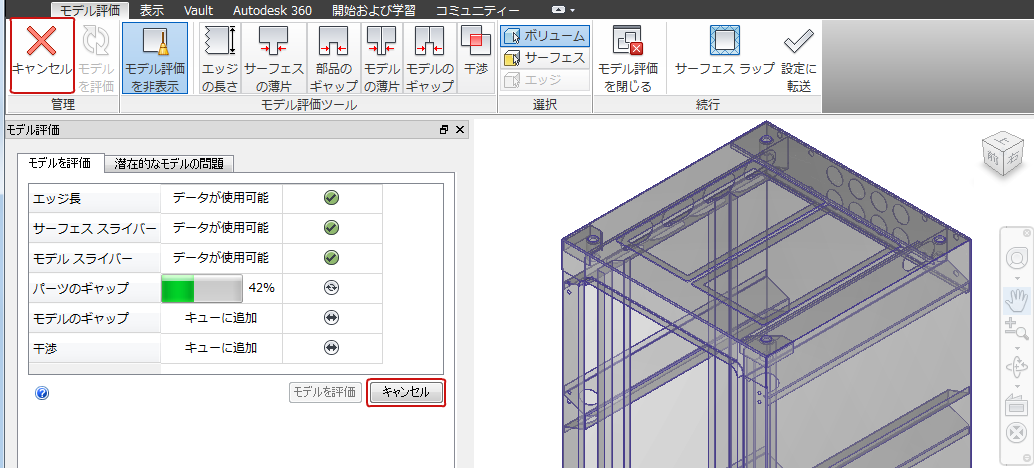This screenshot has height=468, width=1034.
Task: Activate the Pan hand tool
Action: tap(1017, 301)
